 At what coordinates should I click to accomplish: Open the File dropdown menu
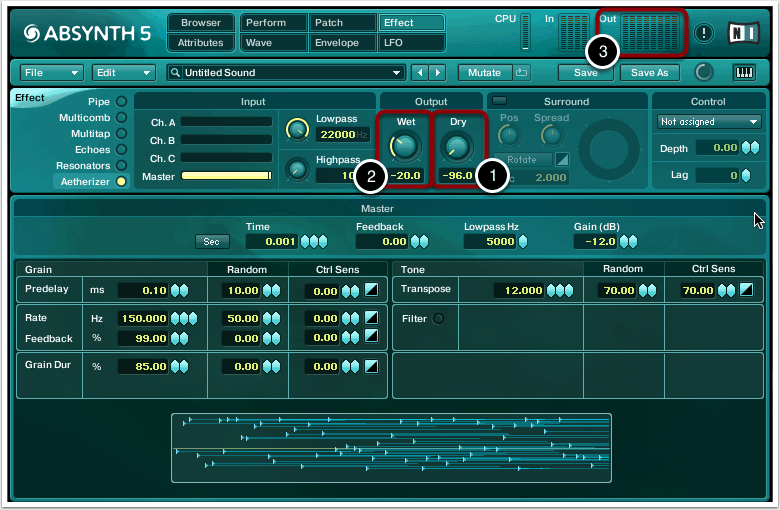[52, 73]
